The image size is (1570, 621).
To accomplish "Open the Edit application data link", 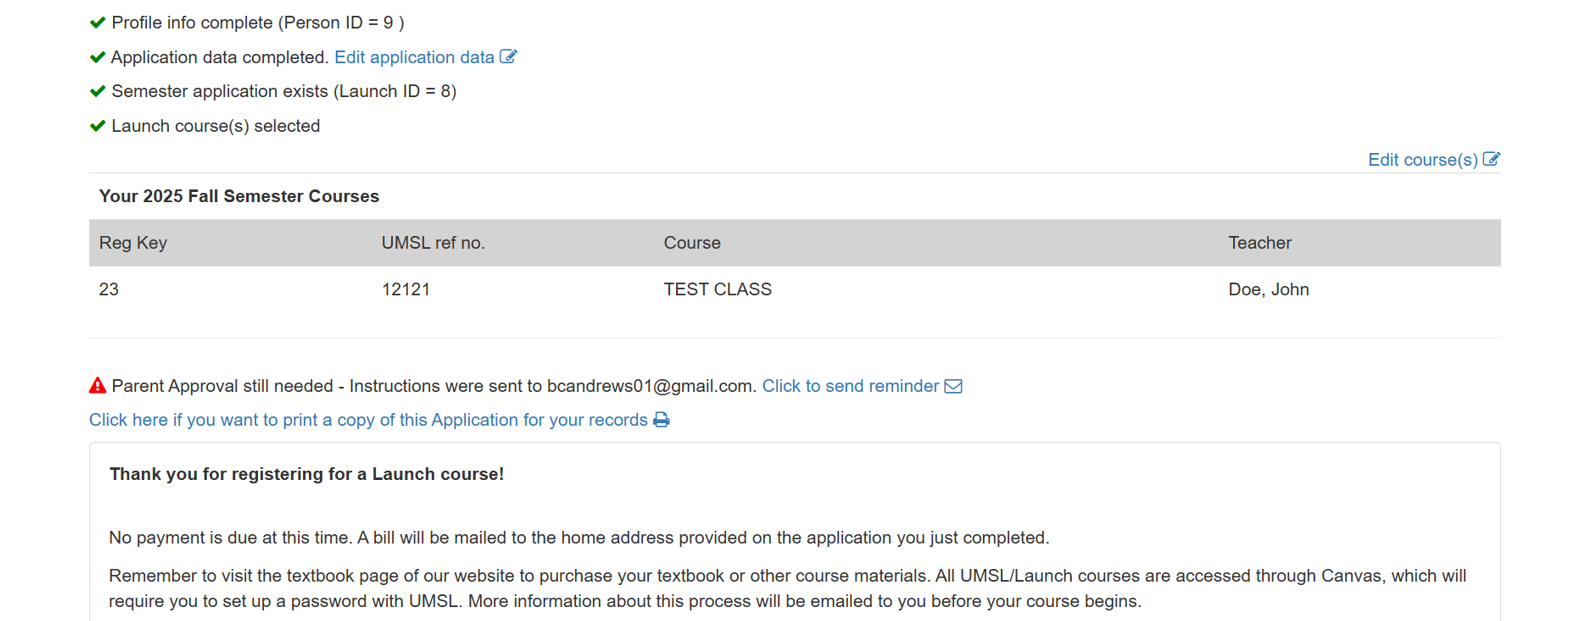I will point(414,57).
